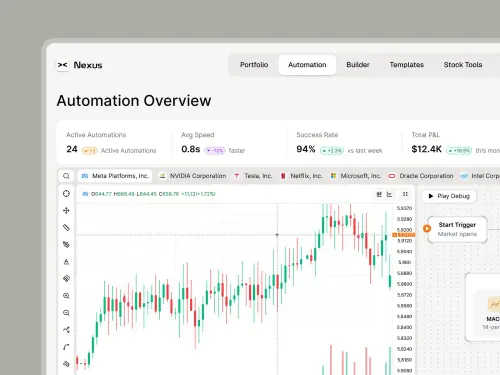The image size is (500, 375).
Task: Click the 'Nexus' brand name
Action: pyautogui.click(x=88, y=65)
